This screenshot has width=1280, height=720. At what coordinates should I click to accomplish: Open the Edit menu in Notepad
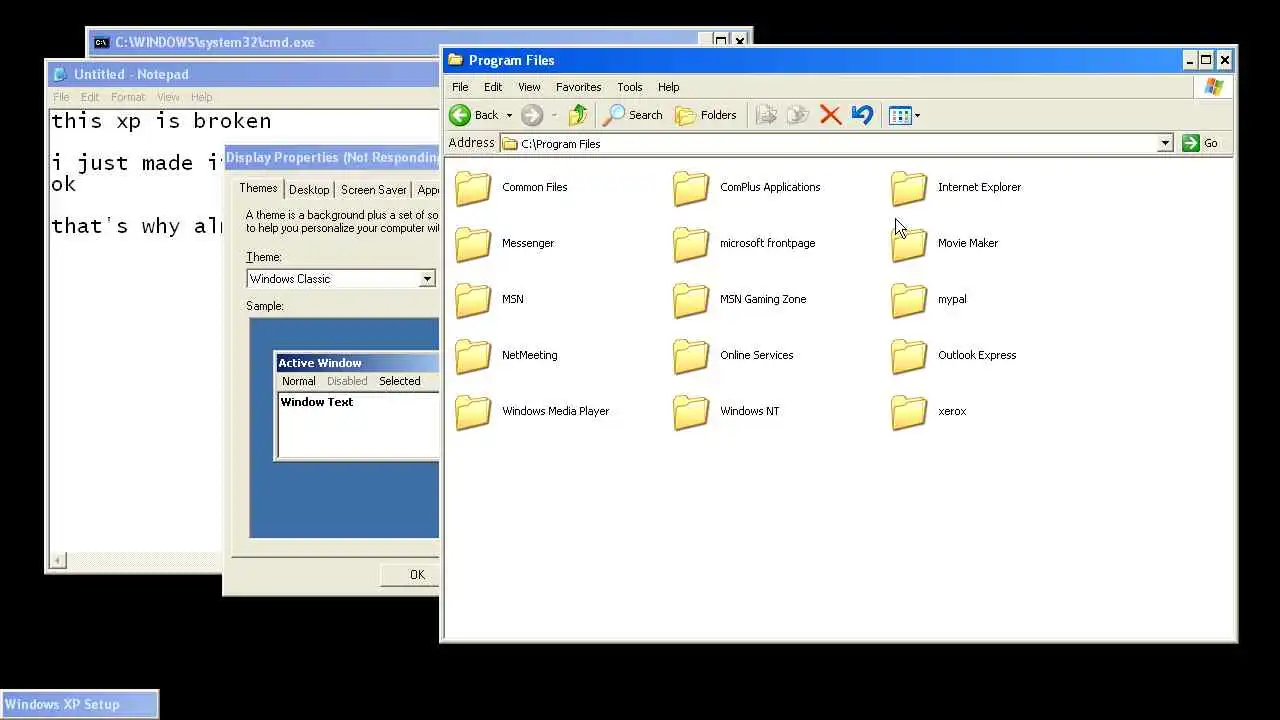90,97
